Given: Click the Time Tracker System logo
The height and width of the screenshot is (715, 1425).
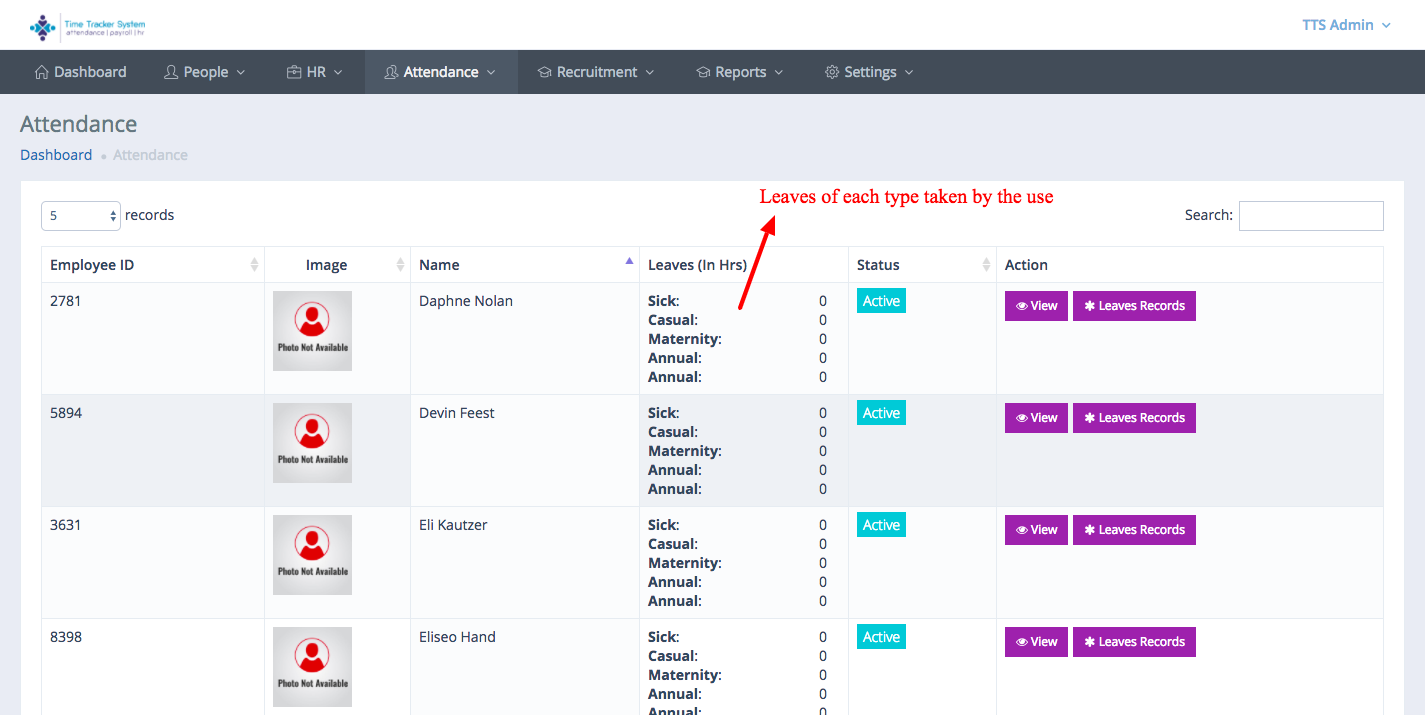Looking at the screenshot, I should (87, 26).
